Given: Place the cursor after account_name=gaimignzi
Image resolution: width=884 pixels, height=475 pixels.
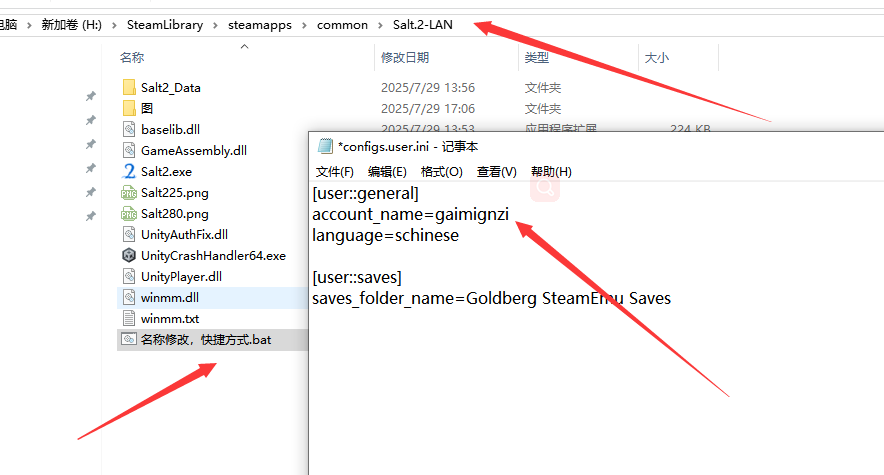Looking at the screenshot, I should pos(510,214).
